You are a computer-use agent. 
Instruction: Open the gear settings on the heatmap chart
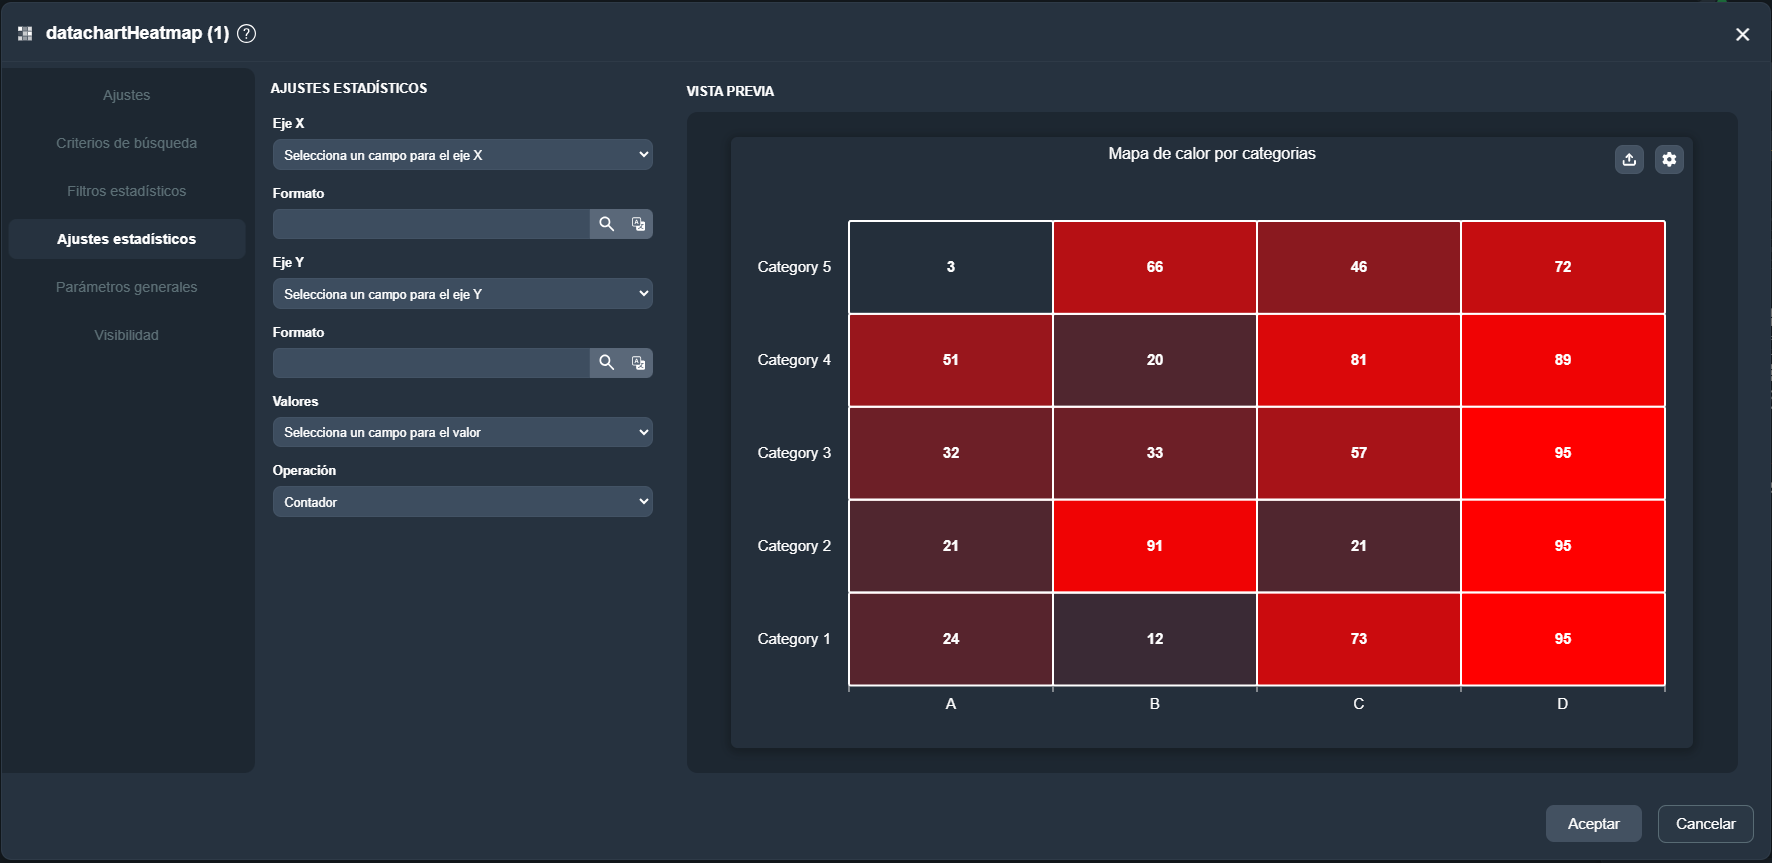pos(1669,160)
